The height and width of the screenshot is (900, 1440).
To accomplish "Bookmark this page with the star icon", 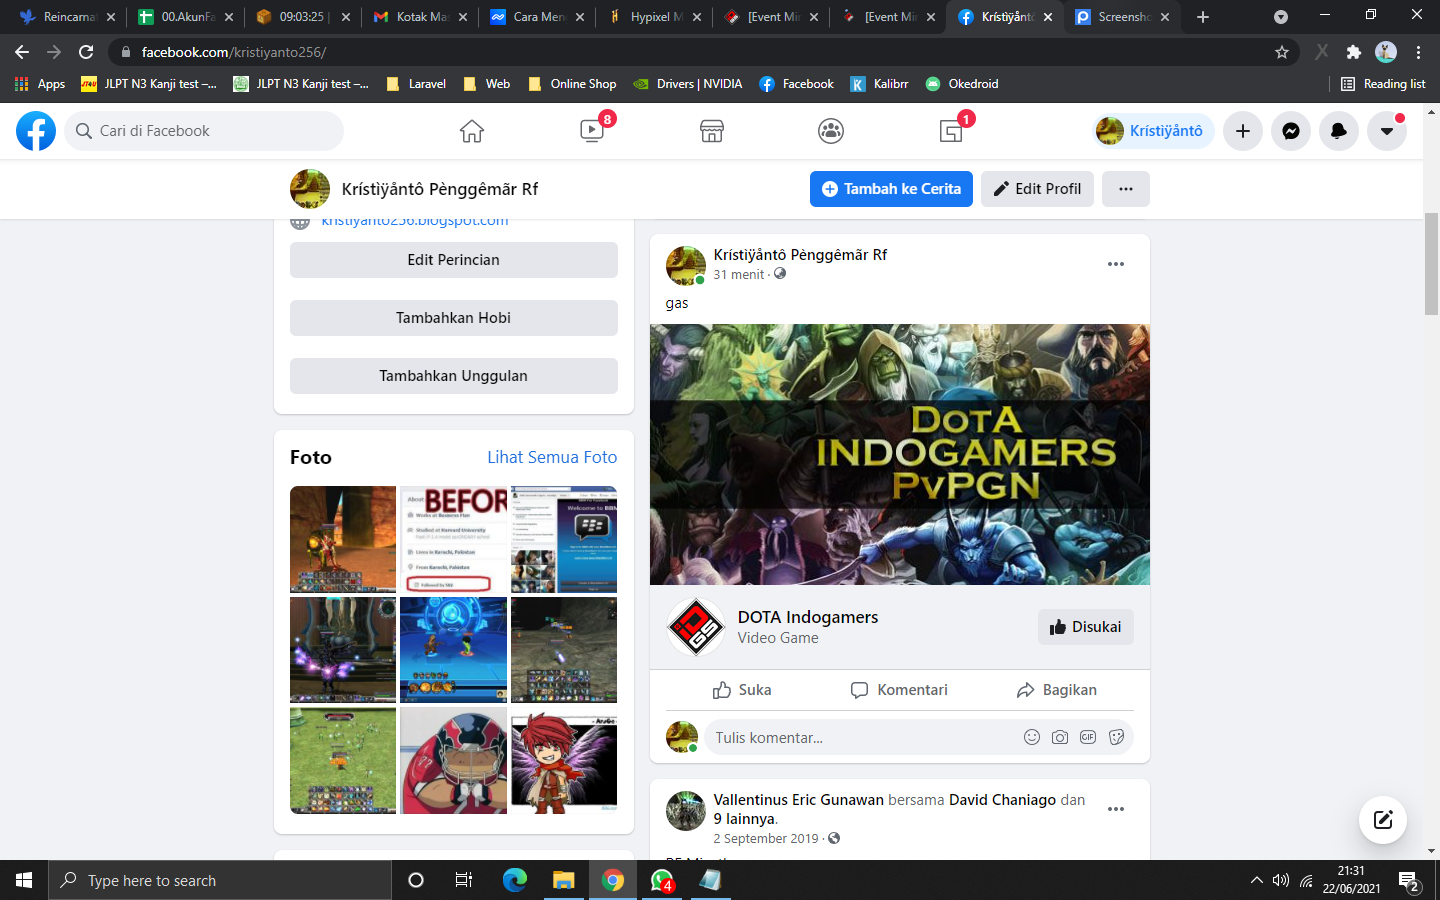I will [x=1282, y=52].
